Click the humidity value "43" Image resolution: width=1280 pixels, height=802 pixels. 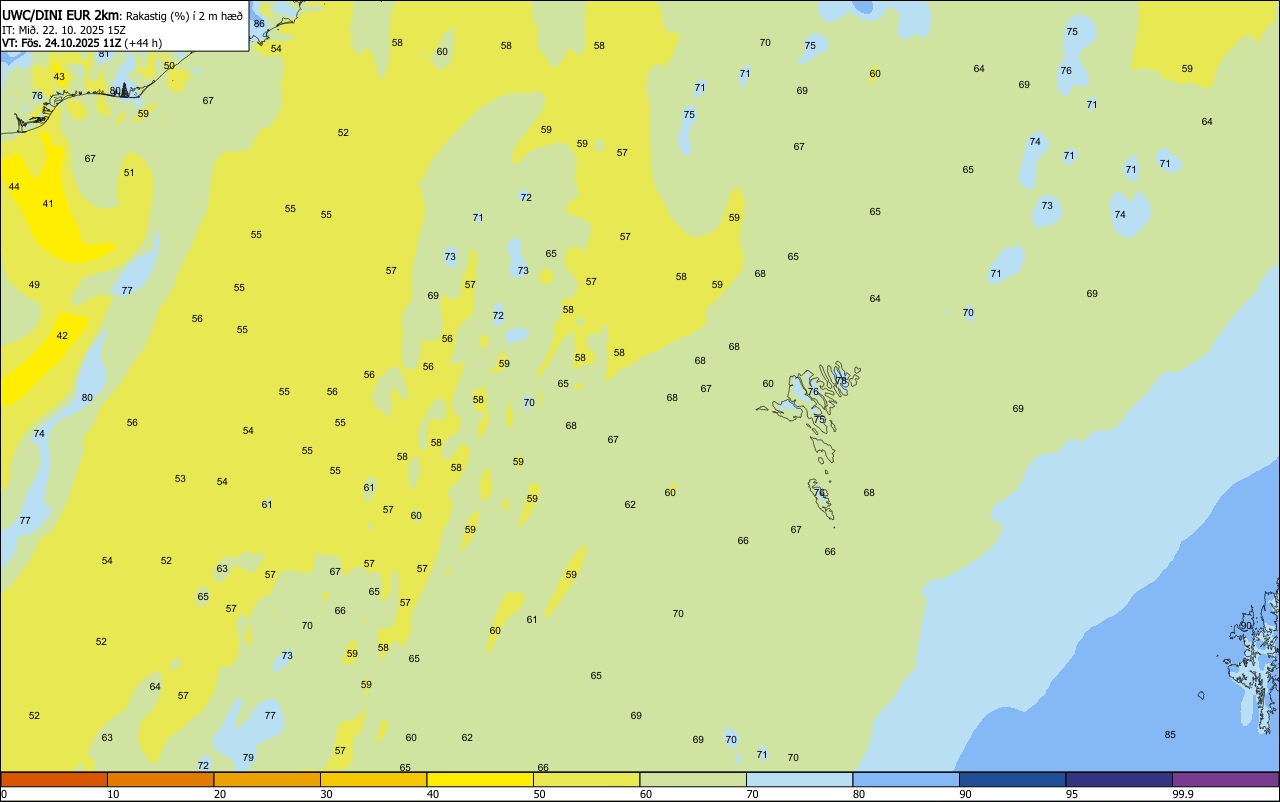pos(59,77)
